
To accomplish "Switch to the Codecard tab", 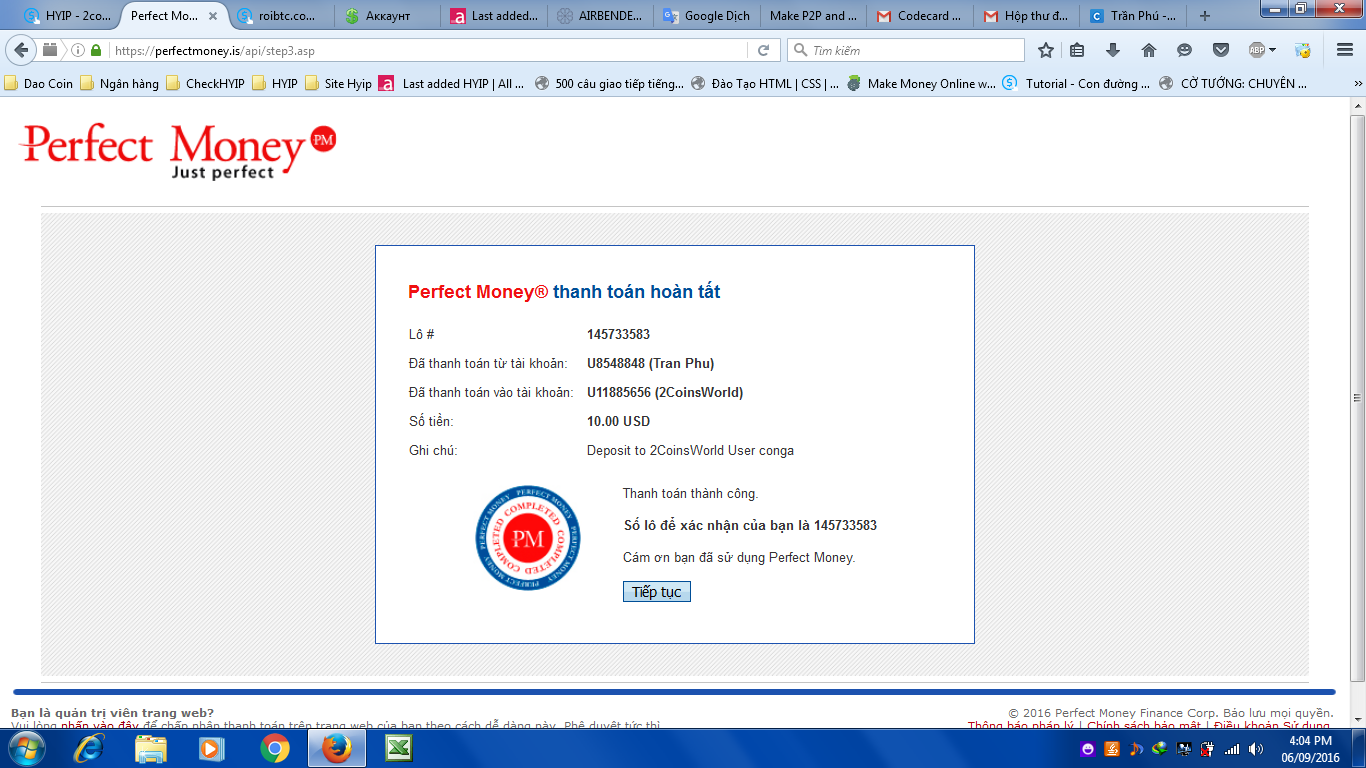I will (x=920, y=16).
